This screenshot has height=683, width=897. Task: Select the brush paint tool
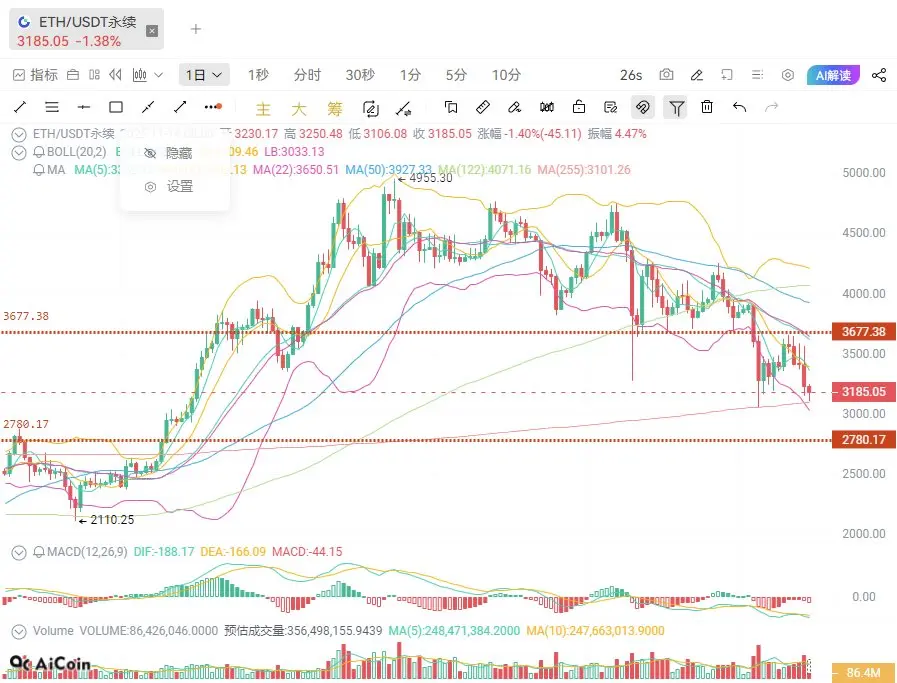point(514,107)
